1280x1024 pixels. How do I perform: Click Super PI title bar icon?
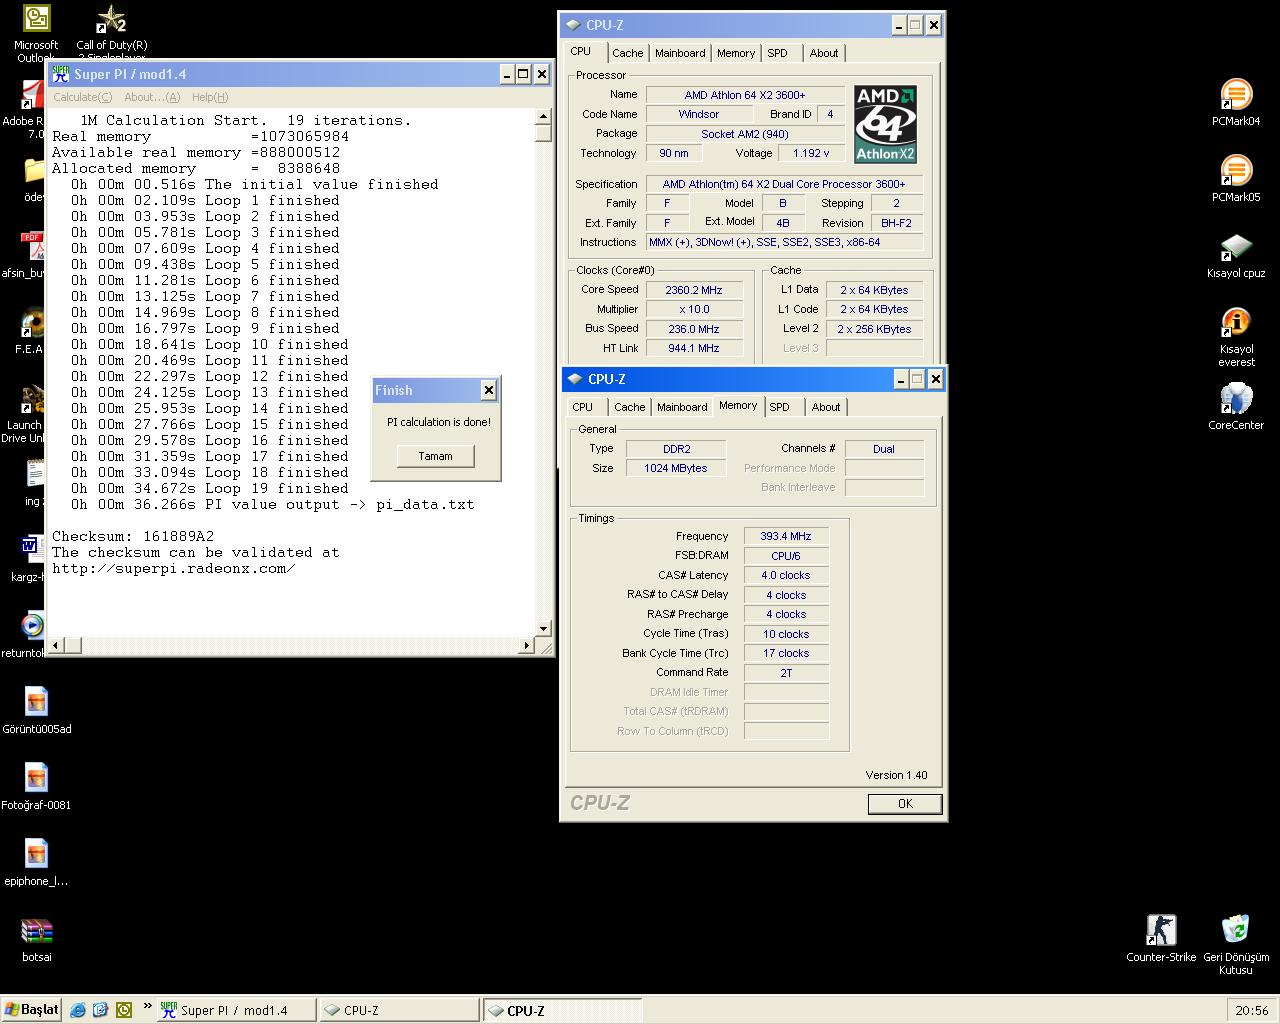coord(61,74)
